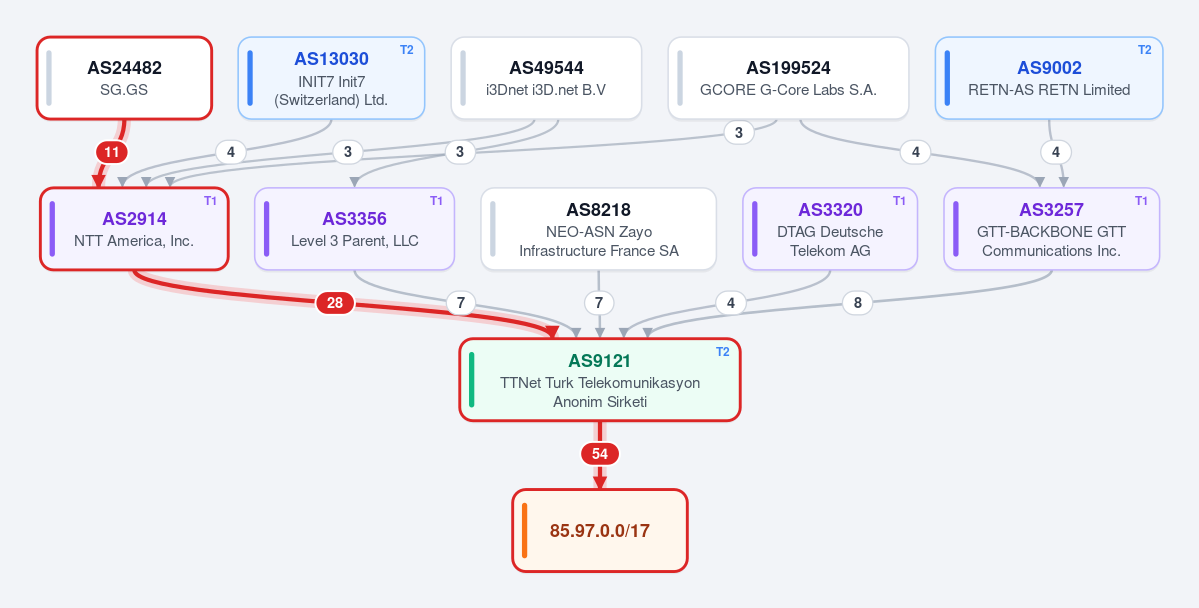This screenshot has height=608, width=1199.
Task: Click the 8 edge badge from AS3257
Action: tap(857, 303)
